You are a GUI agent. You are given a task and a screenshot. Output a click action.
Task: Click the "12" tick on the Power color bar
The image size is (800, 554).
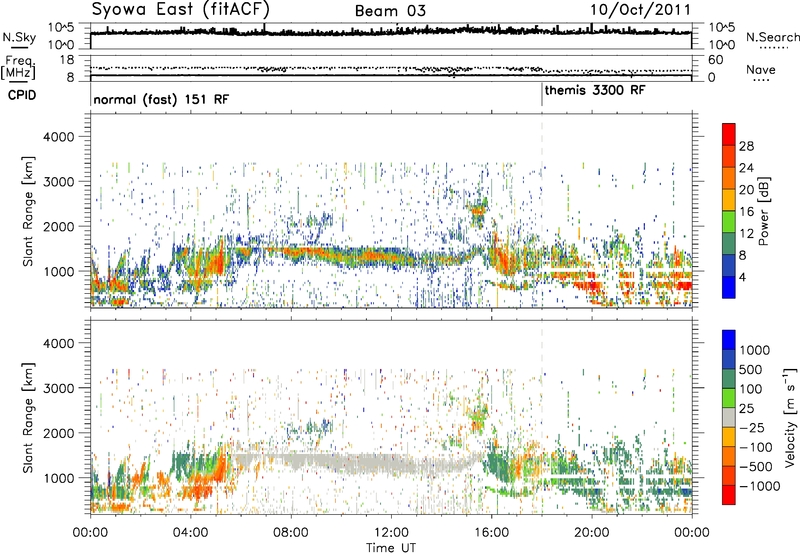(746, 234)
